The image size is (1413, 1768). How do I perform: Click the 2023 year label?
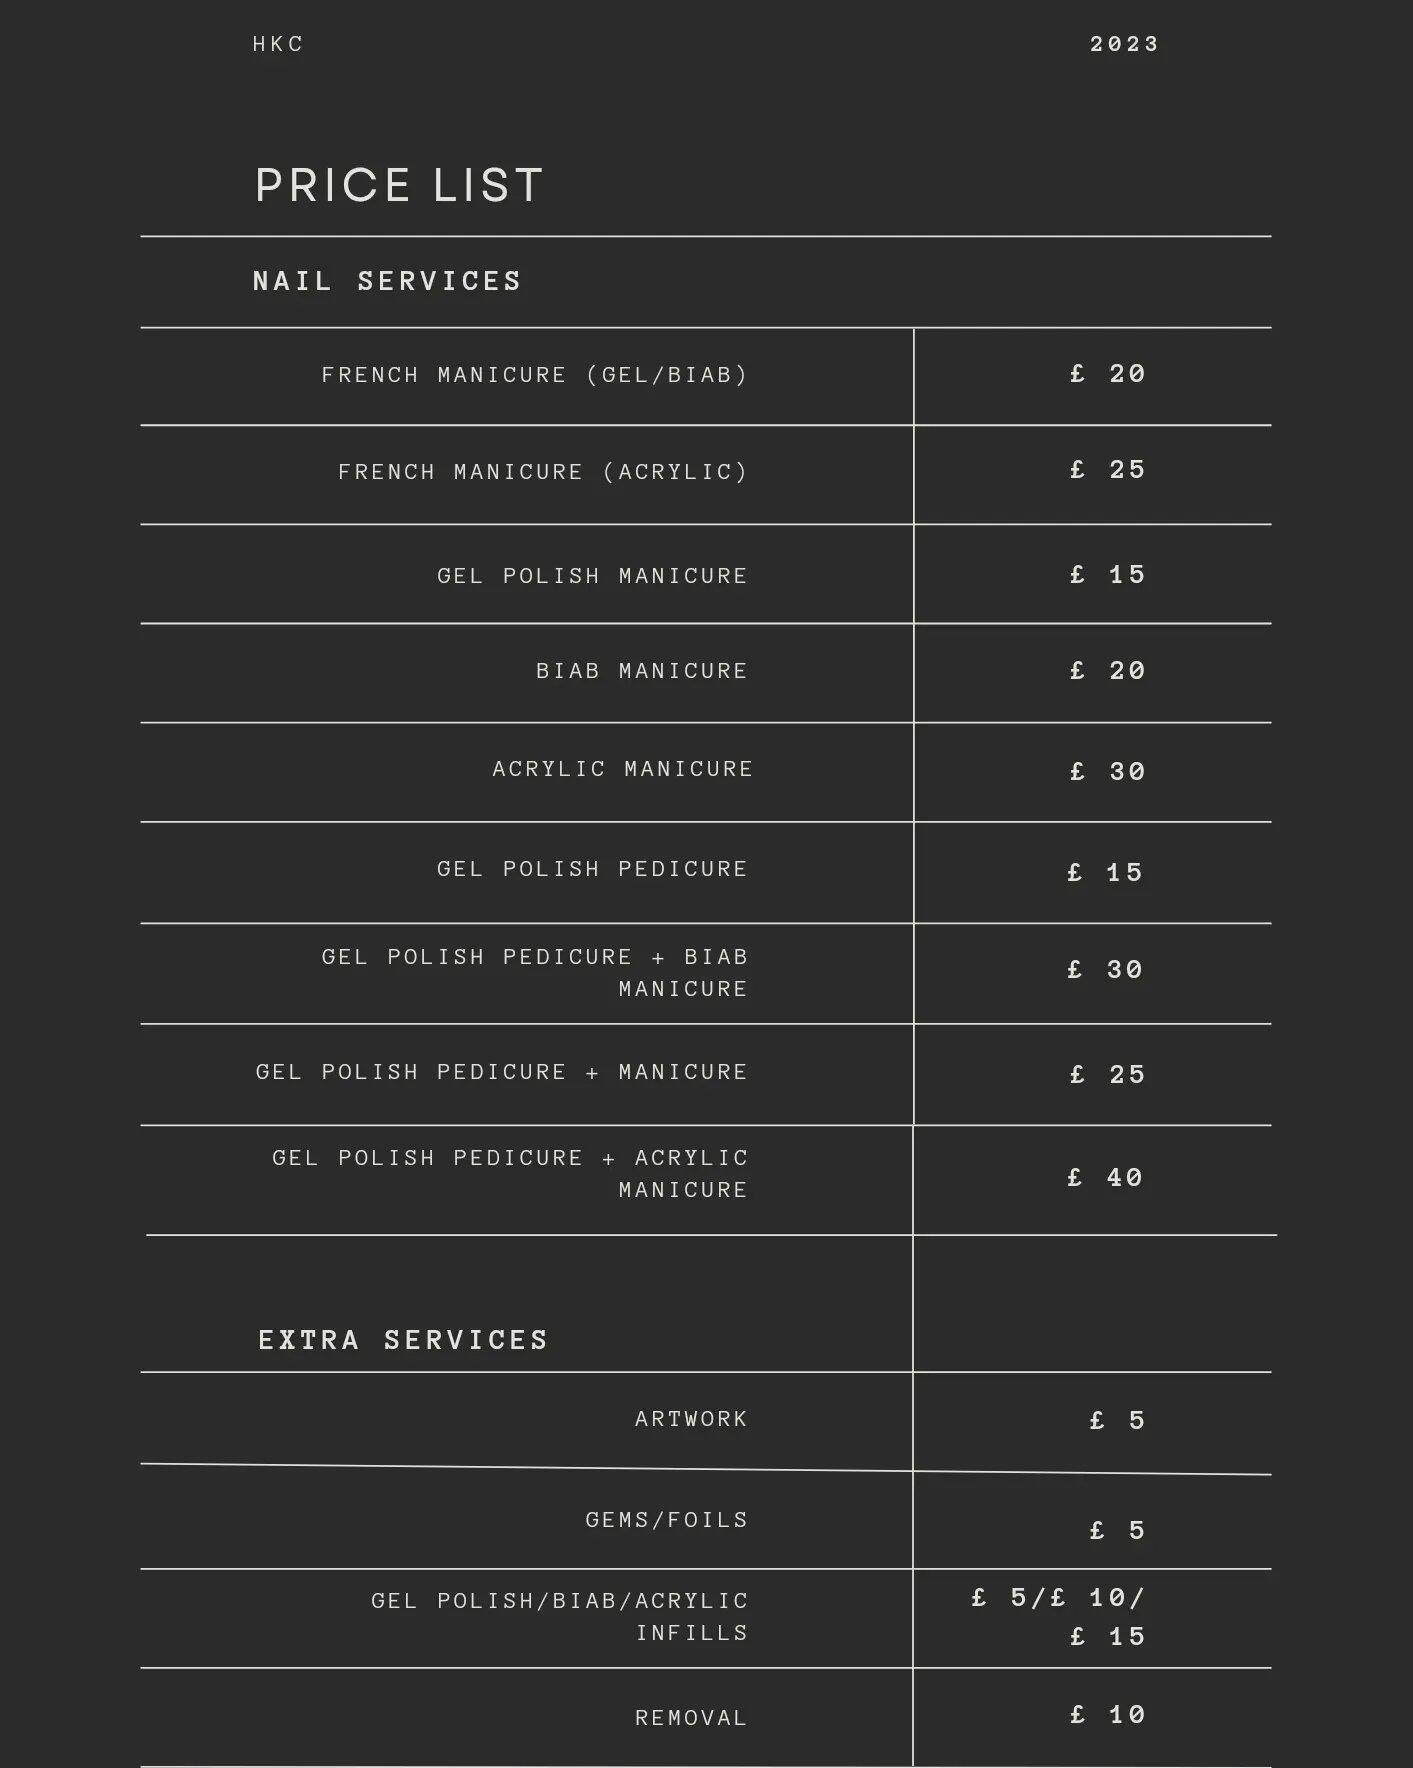coord(1124,44)
